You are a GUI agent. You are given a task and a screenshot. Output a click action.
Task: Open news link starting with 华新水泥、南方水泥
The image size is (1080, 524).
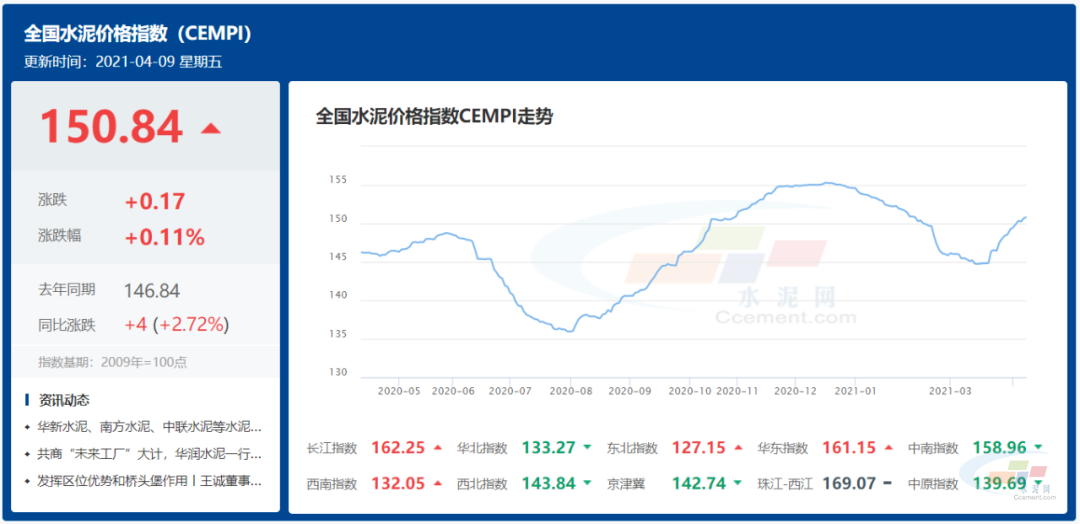click(x=149, y=427)
